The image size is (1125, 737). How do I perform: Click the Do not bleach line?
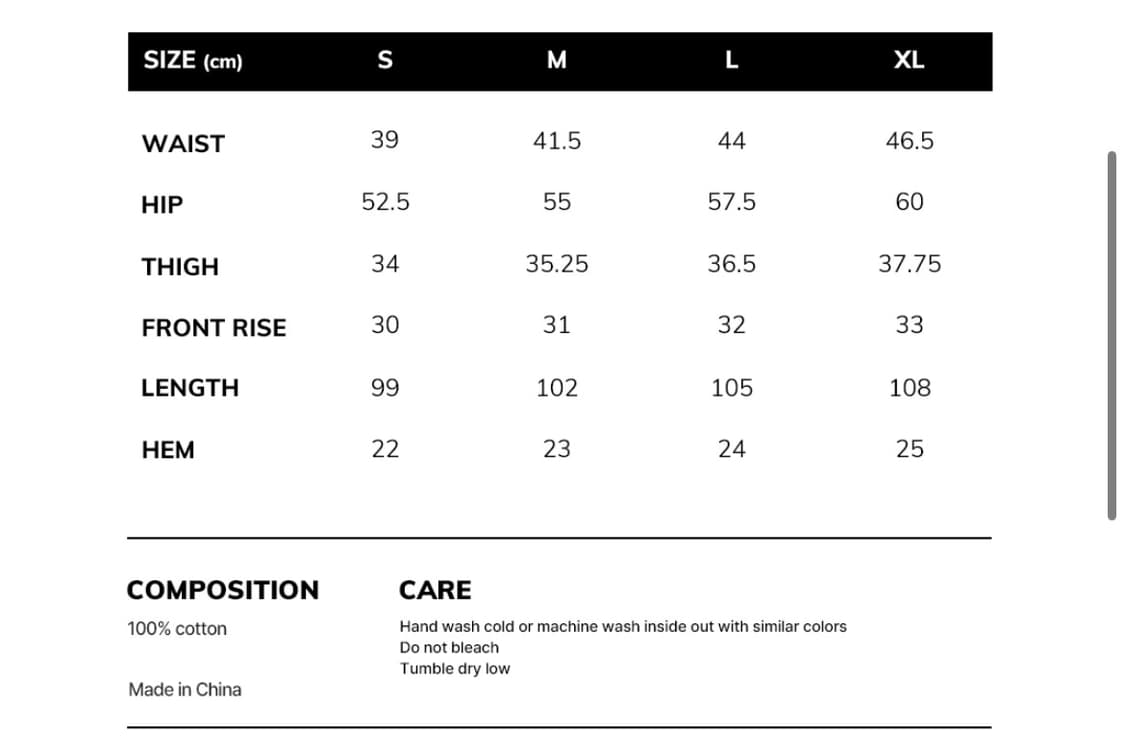(x=449, y=648)
